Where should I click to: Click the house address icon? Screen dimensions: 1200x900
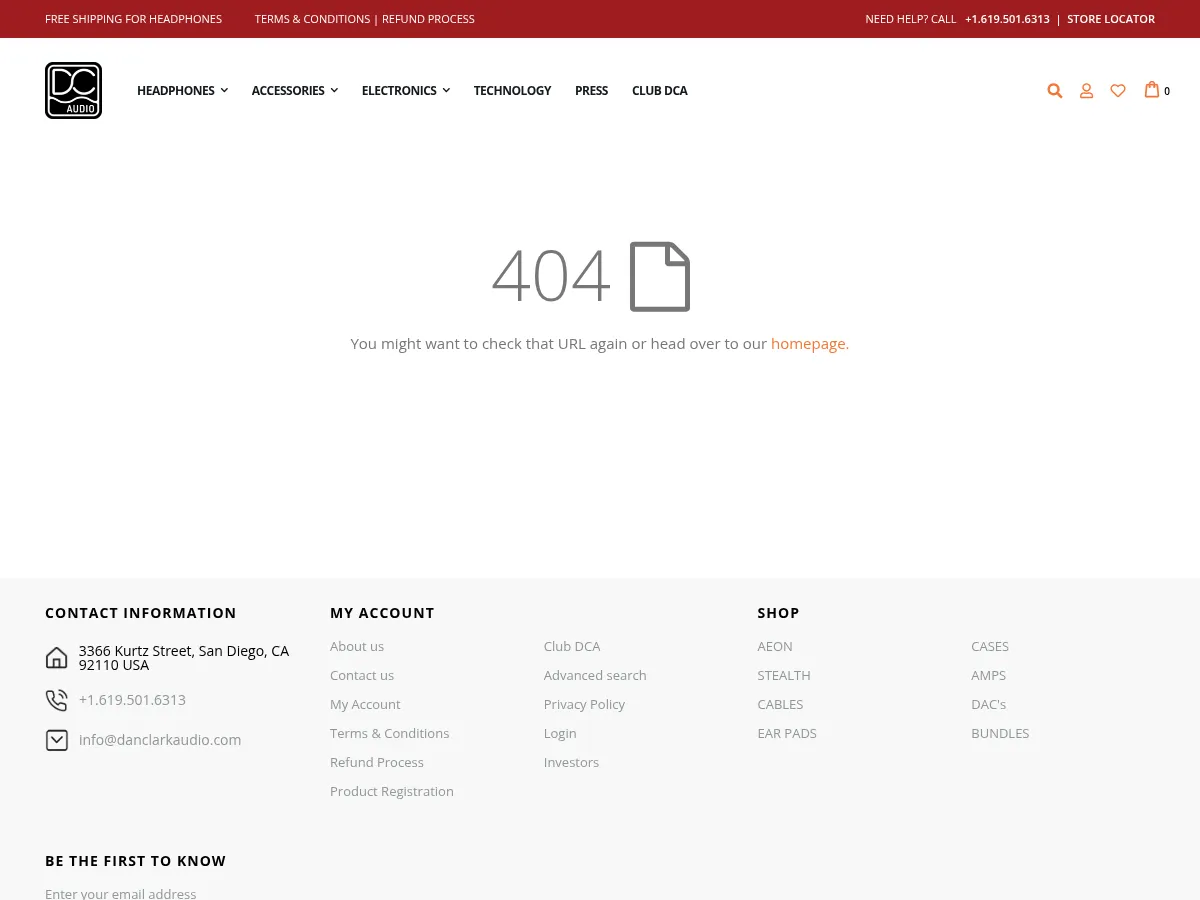coord(57,658)
